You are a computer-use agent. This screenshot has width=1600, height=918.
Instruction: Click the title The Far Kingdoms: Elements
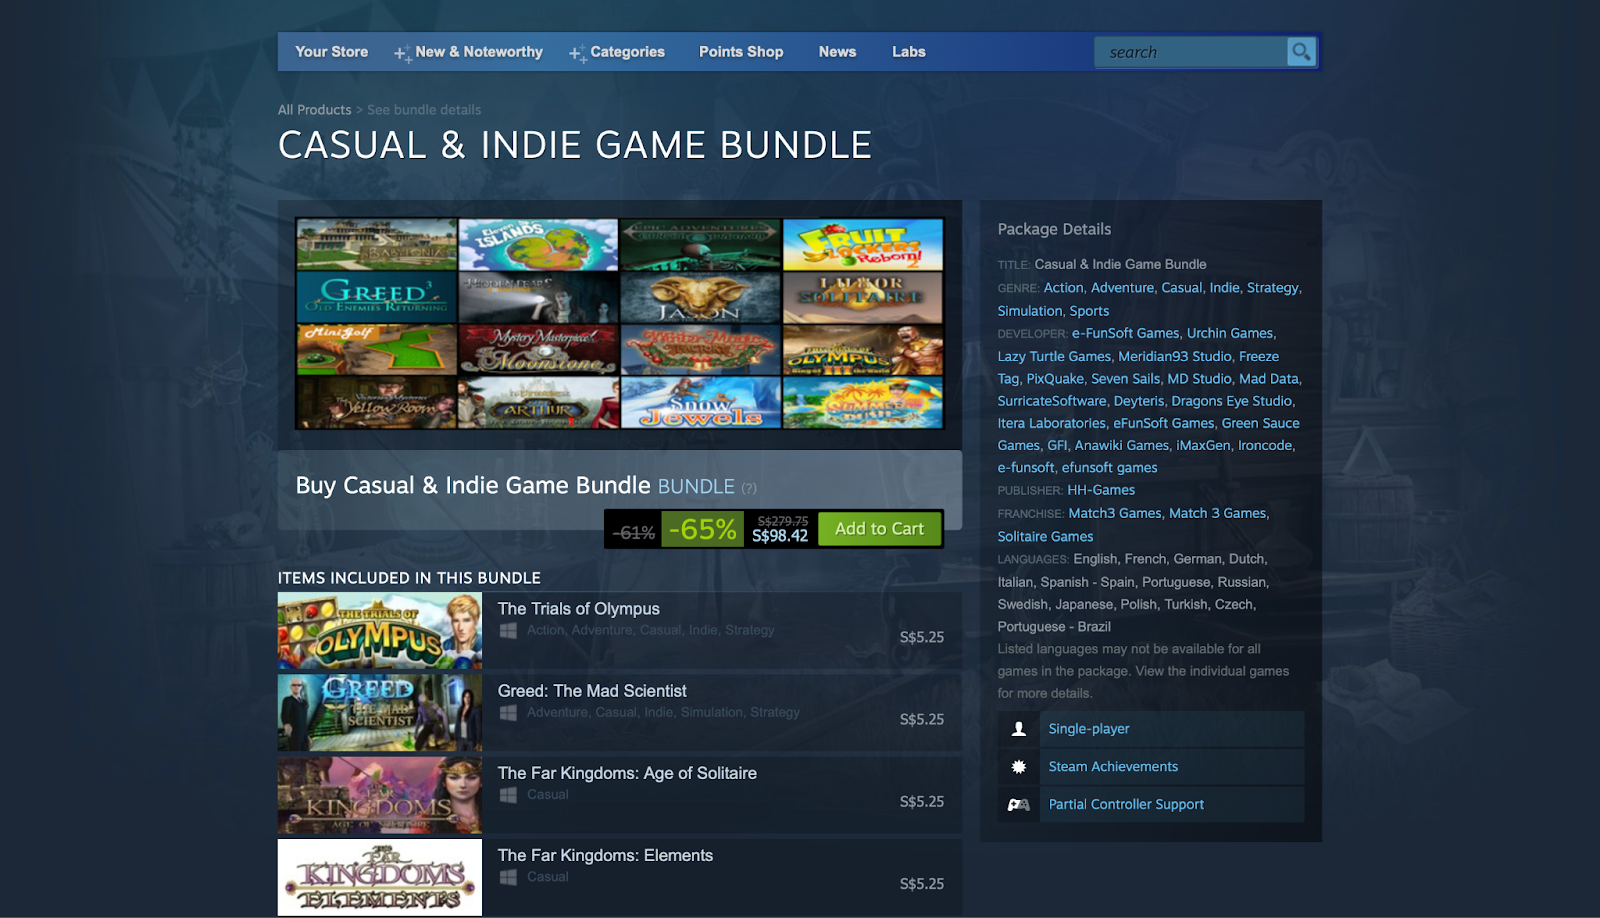tap(605, 855)
